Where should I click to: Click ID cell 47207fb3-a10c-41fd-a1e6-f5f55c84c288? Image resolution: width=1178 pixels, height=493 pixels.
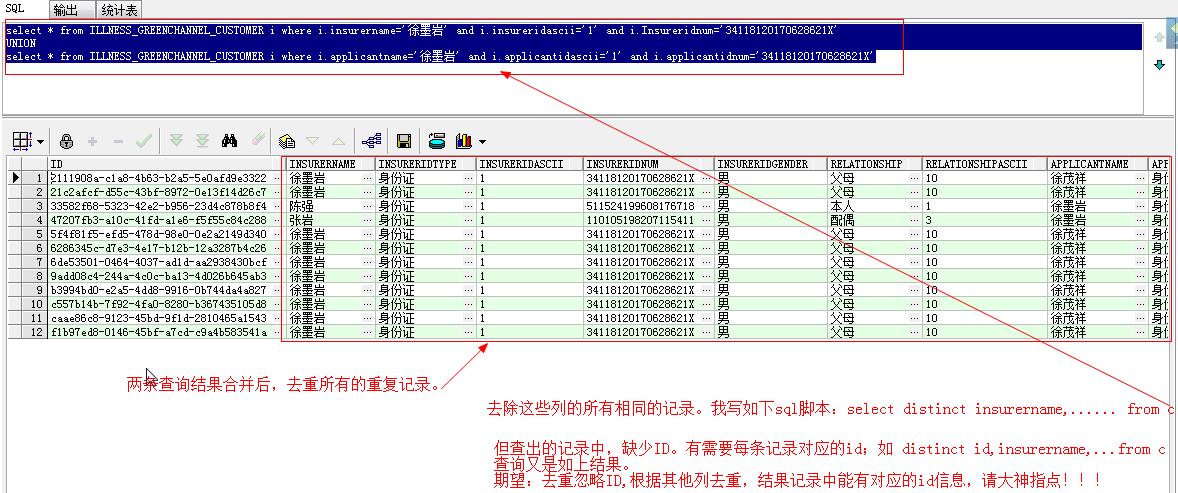159,220
